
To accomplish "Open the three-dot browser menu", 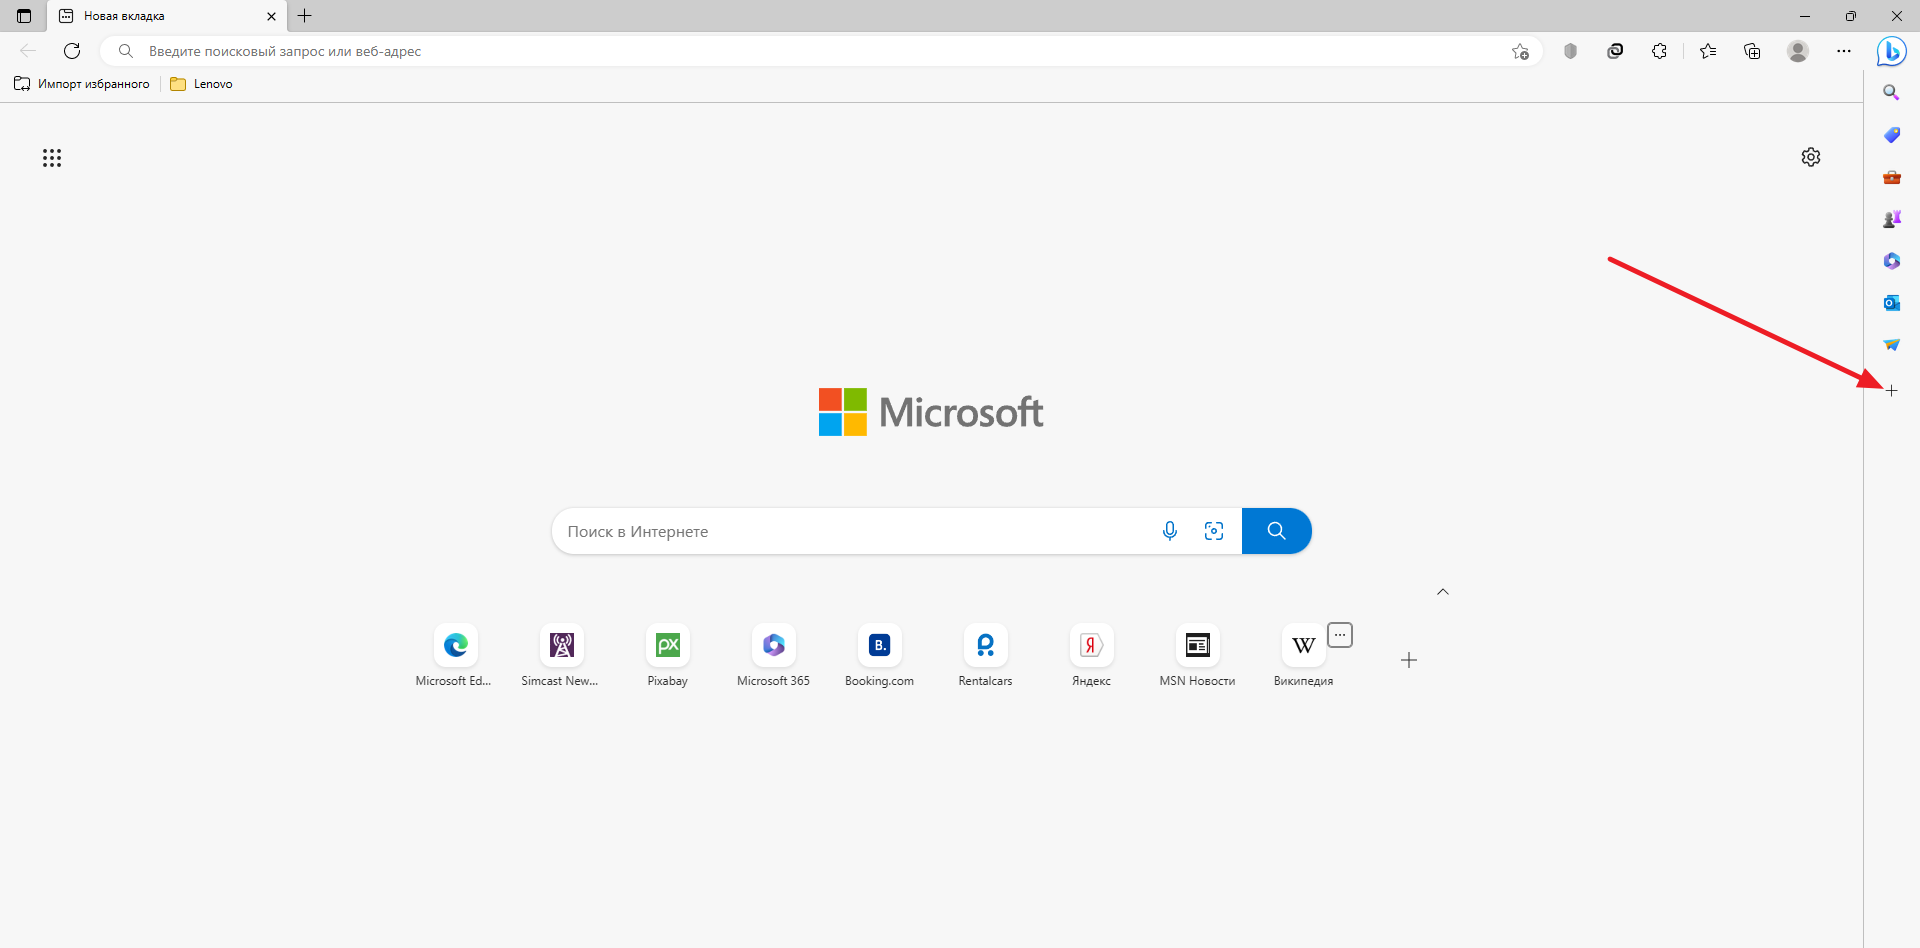I will pyautogui.click(x=1844, y=51).
